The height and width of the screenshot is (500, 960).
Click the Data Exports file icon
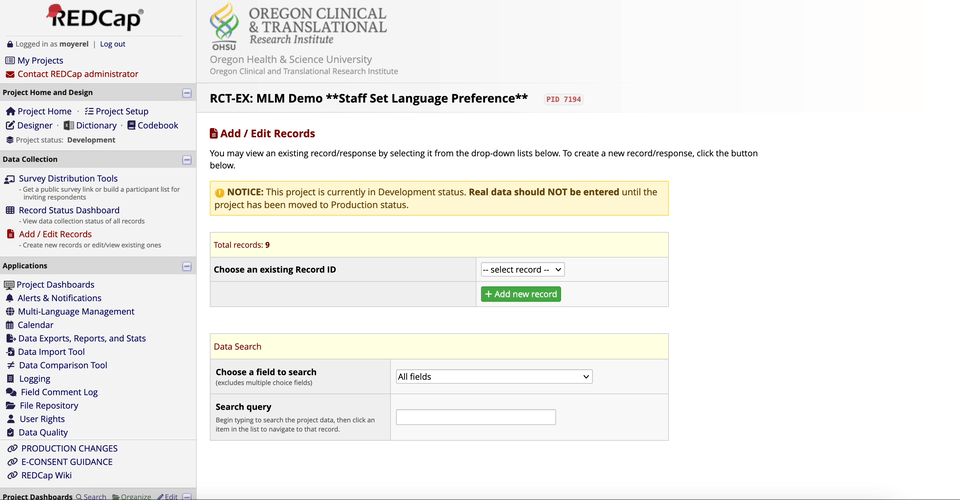[x=10, y=338]
